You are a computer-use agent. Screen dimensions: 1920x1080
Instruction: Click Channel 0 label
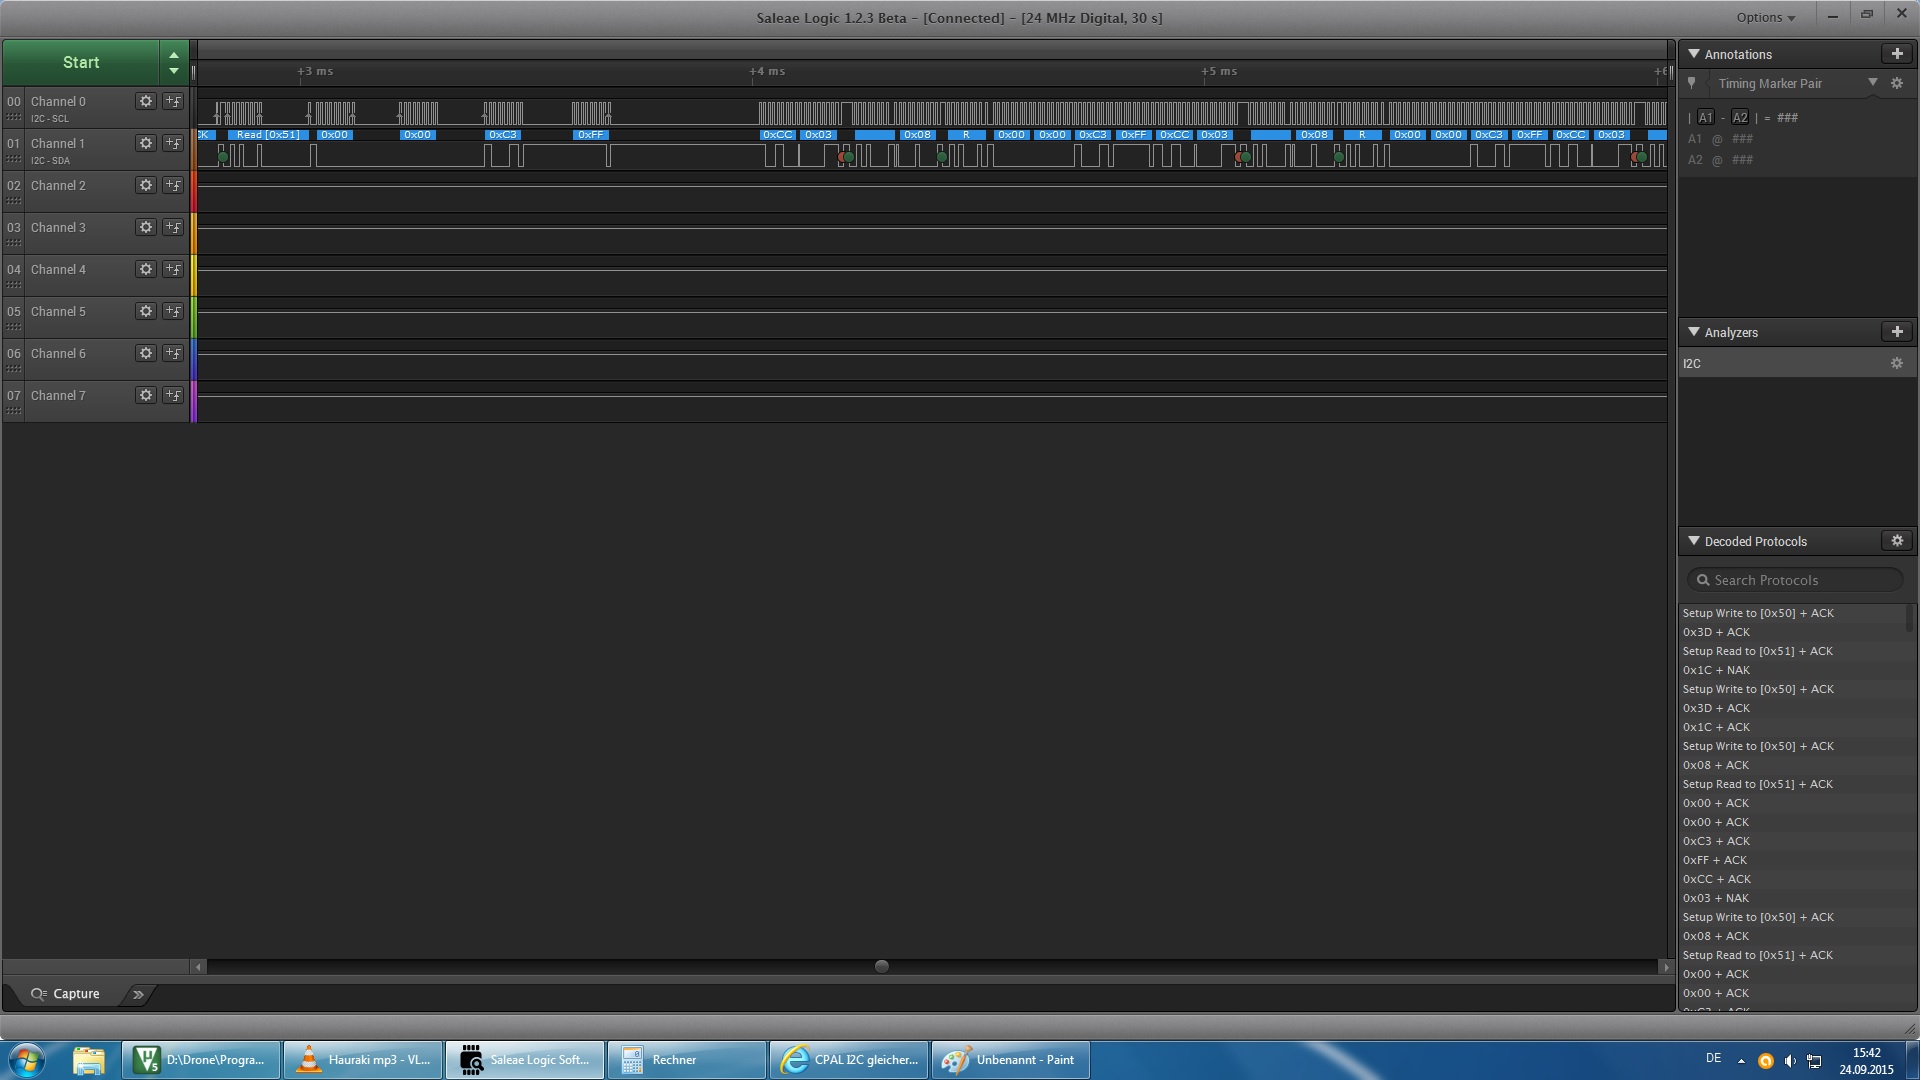coord(58,101)
